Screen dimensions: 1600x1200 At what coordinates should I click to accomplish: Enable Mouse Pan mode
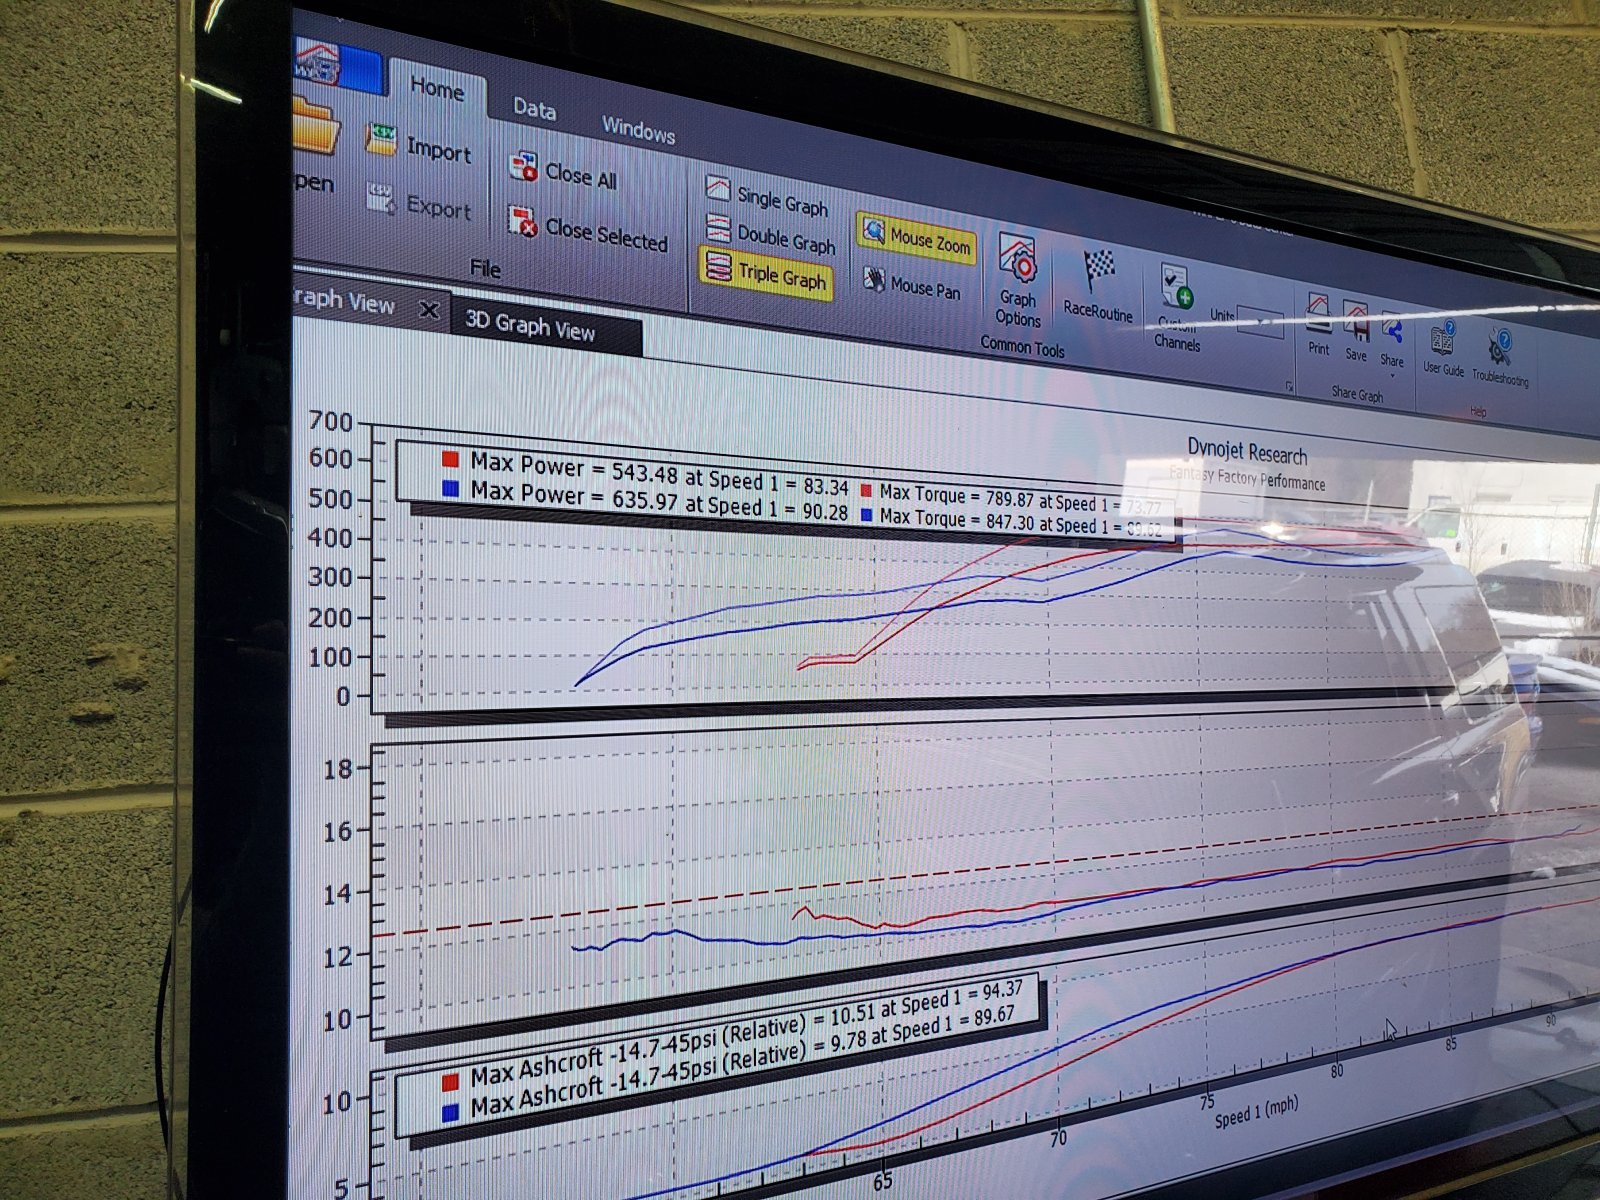pyautogui.click(x=911, y=284)
